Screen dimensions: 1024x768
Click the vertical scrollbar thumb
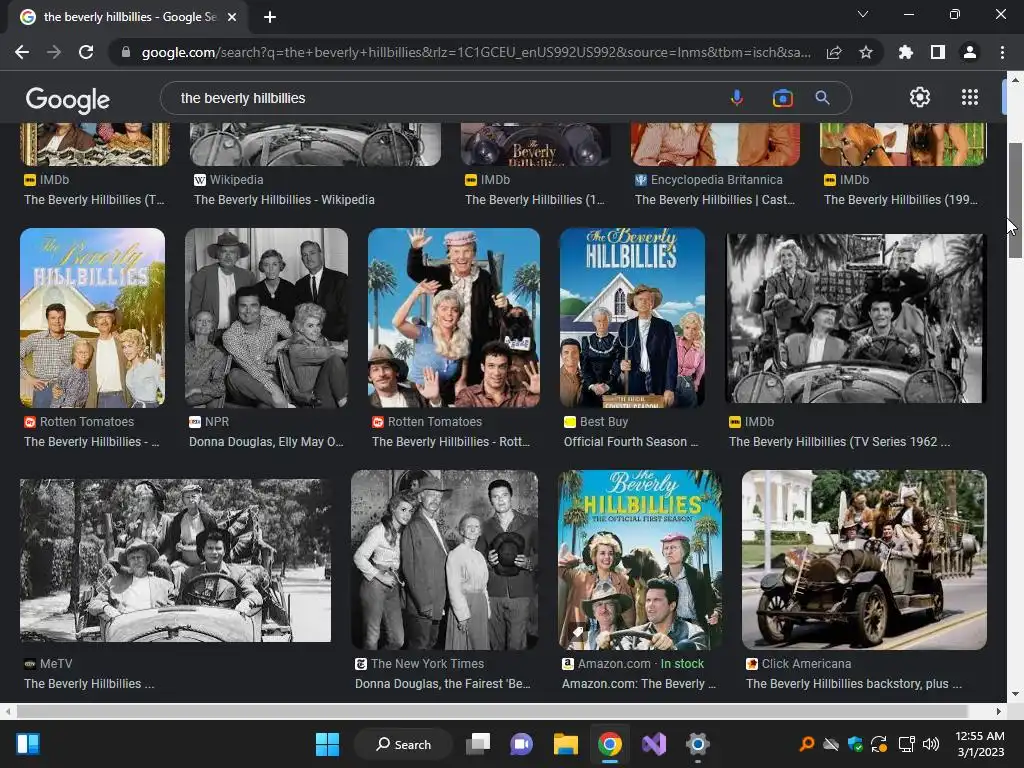1015,200
